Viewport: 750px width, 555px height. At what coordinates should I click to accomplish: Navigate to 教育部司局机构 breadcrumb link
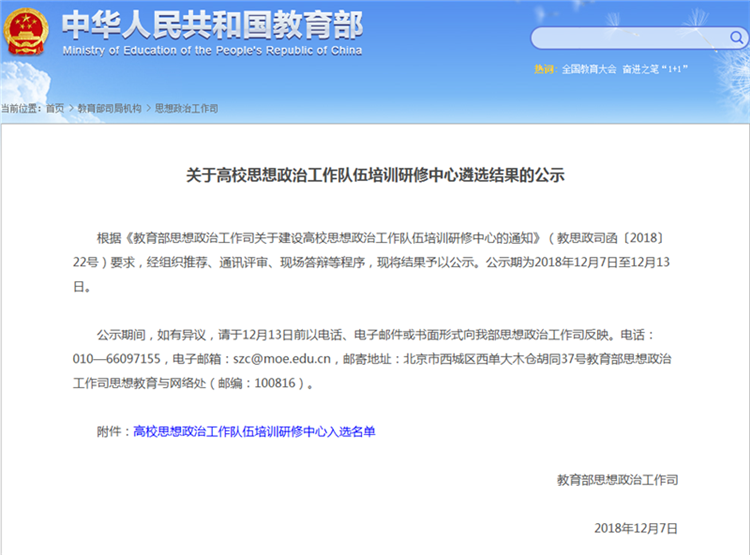[109, 108]
